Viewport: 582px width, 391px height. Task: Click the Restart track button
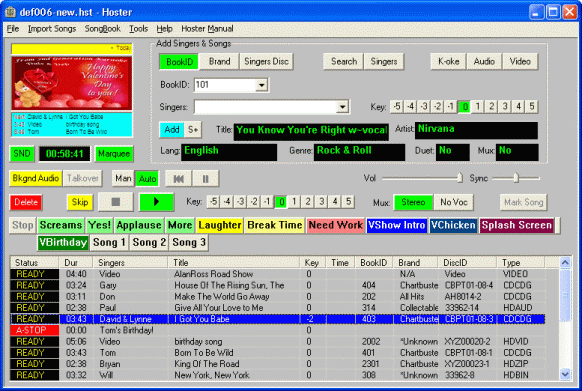coord(179,179)
